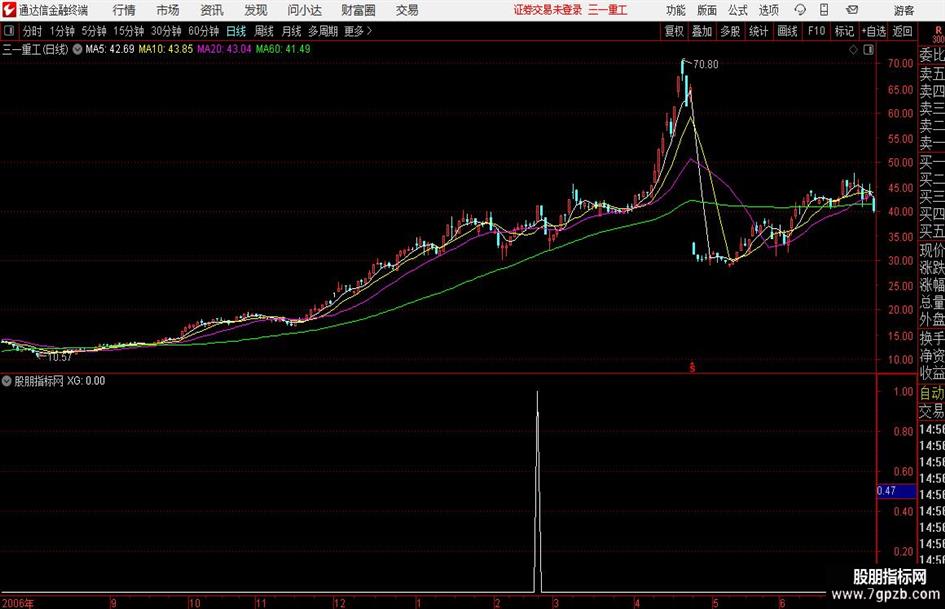Click the 游客 guest account label
This screenshot has width=945, height=609.
pos(903,10)
